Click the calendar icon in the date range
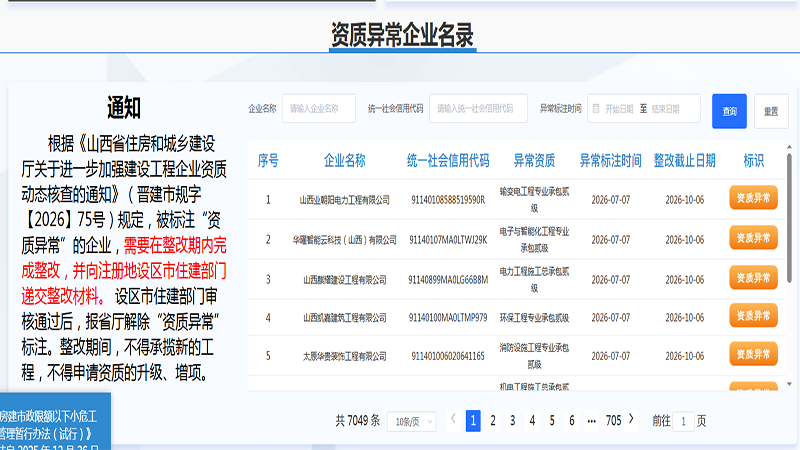Screen dimensions: 800x450 point(596,108)
